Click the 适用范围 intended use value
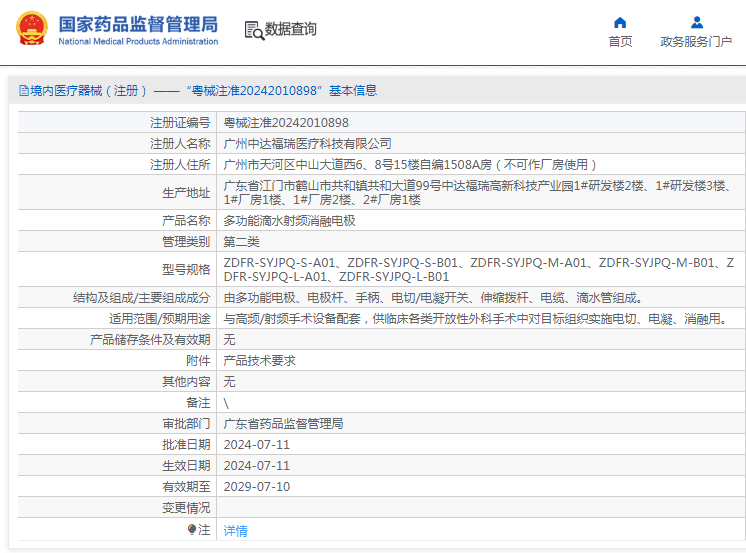746x553 pixels. [x=476, y=319]
